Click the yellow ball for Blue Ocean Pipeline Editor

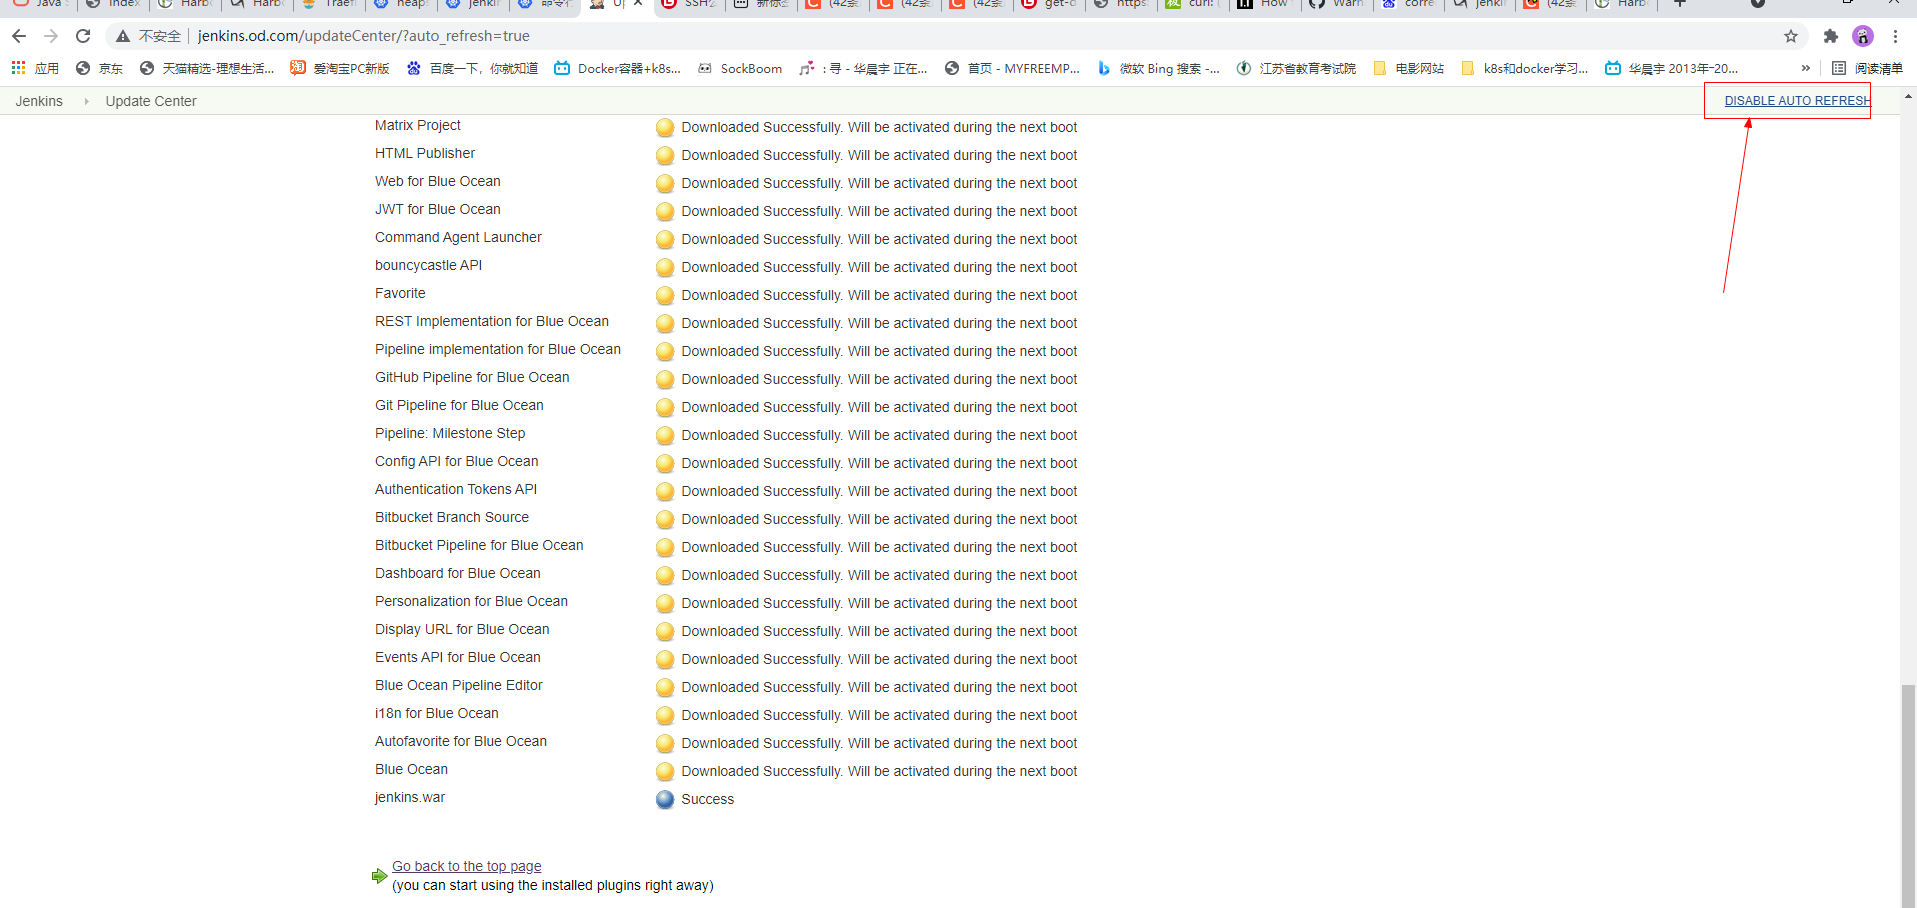tap(665, 688)
